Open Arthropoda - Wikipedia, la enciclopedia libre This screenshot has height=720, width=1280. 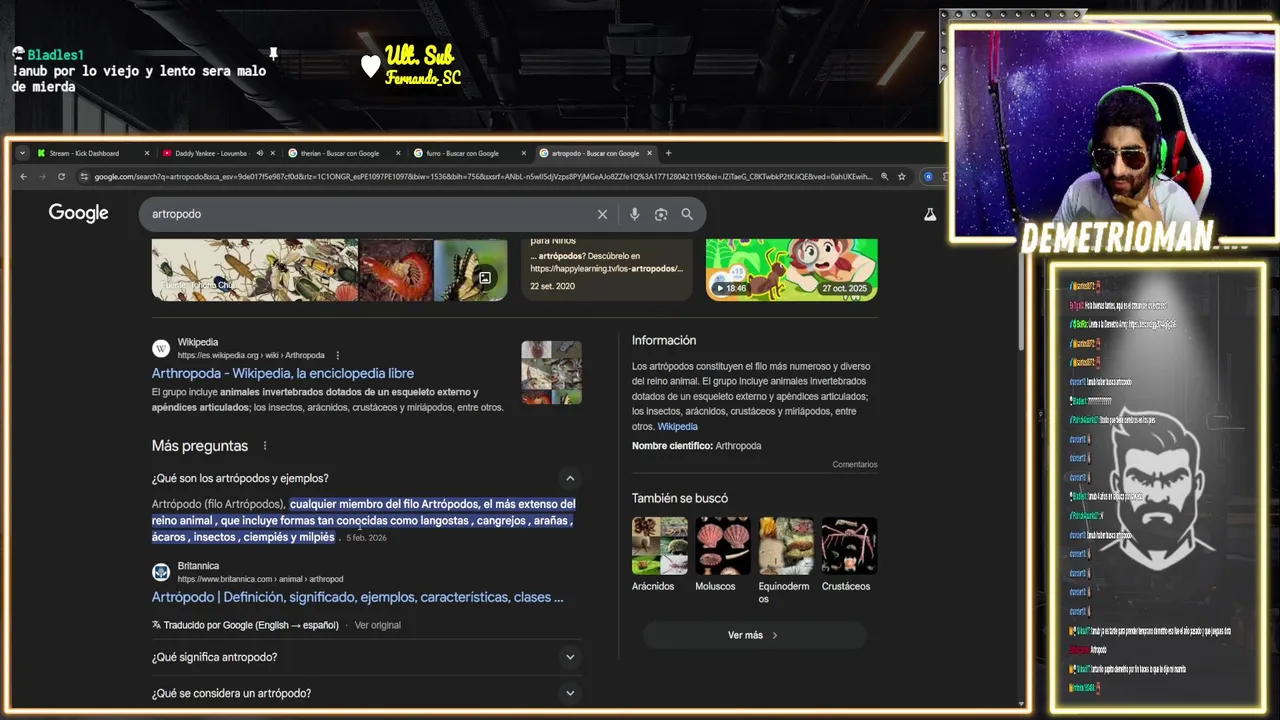(x=283, y=373)
